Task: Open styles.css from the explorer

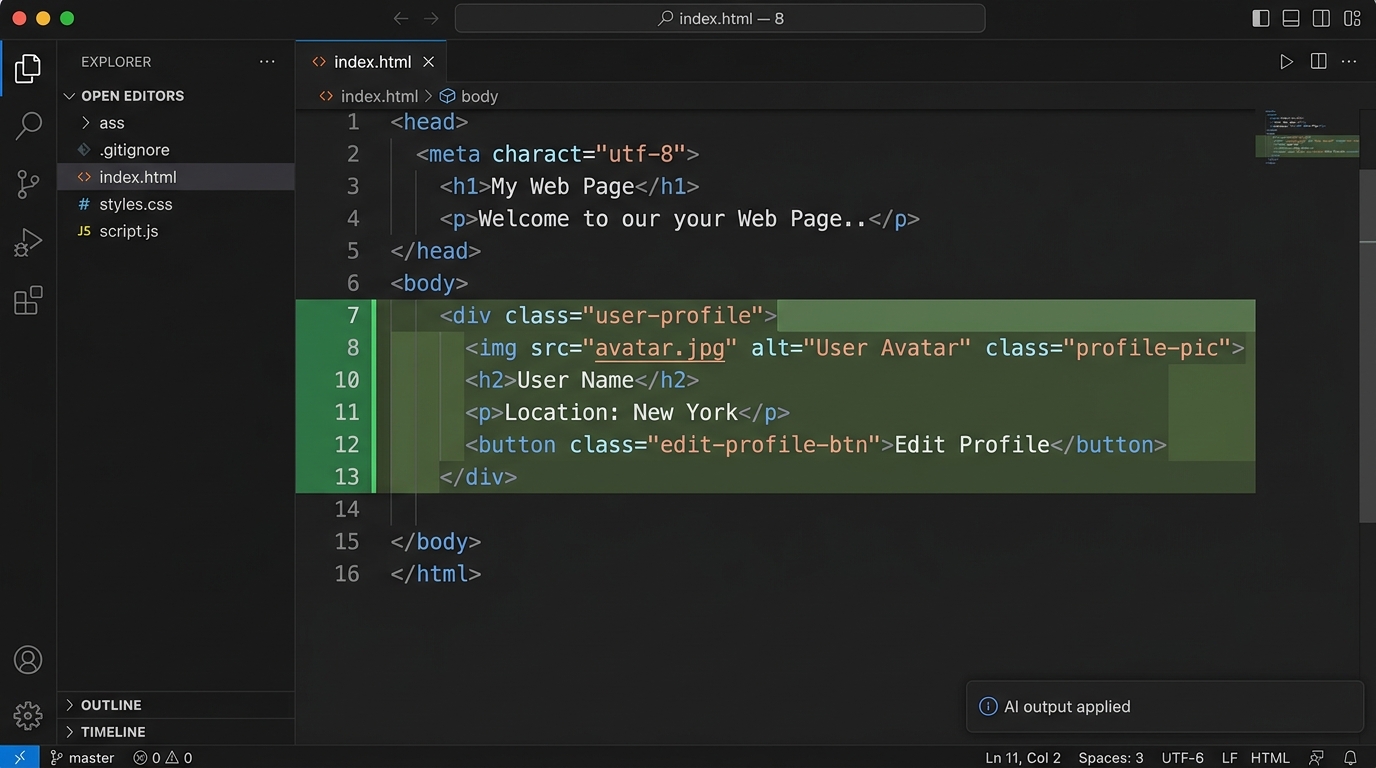Action: point(135,204)
